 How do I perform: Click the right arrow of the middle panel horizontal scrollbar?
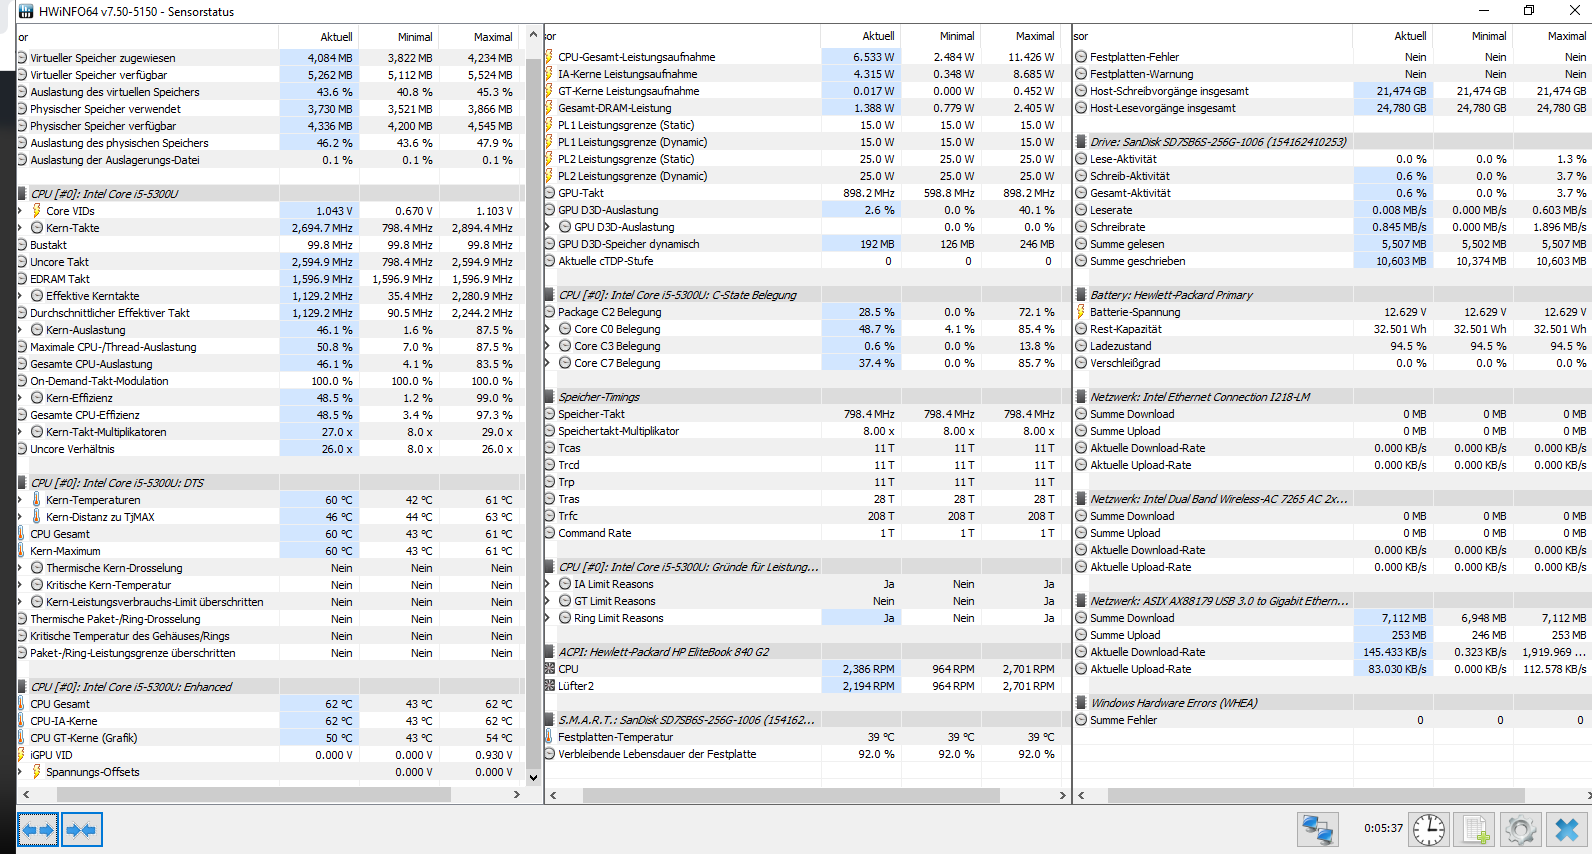pyautogui.click(x=1063, y=796)
